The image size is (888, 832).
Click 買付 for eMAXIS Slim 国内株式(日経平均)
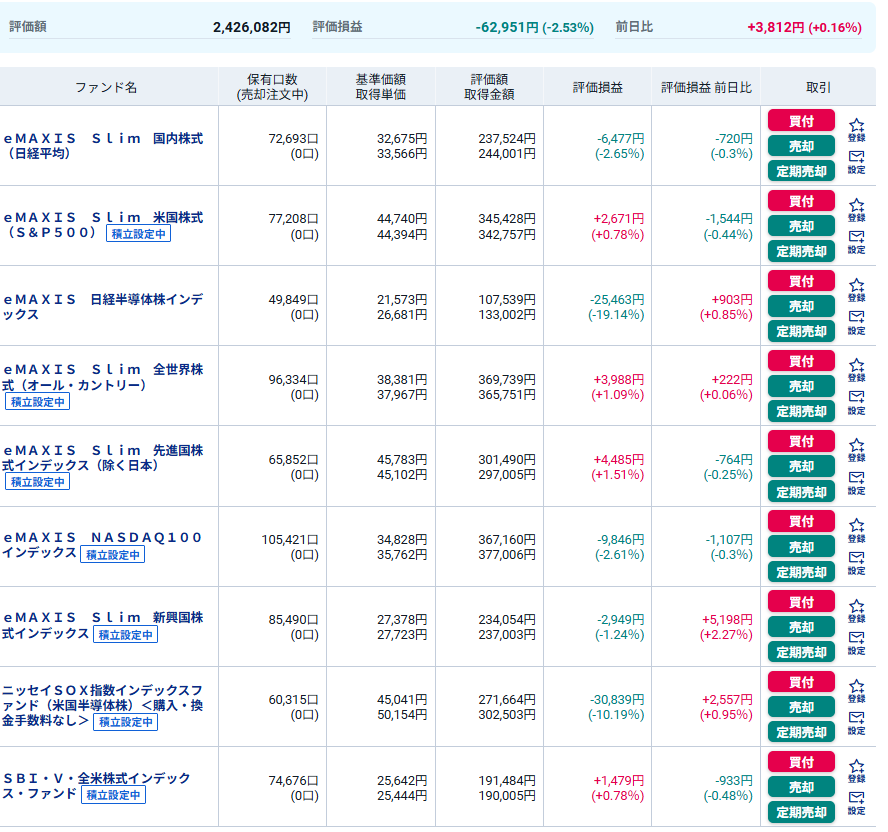click(x=801, y=121)
